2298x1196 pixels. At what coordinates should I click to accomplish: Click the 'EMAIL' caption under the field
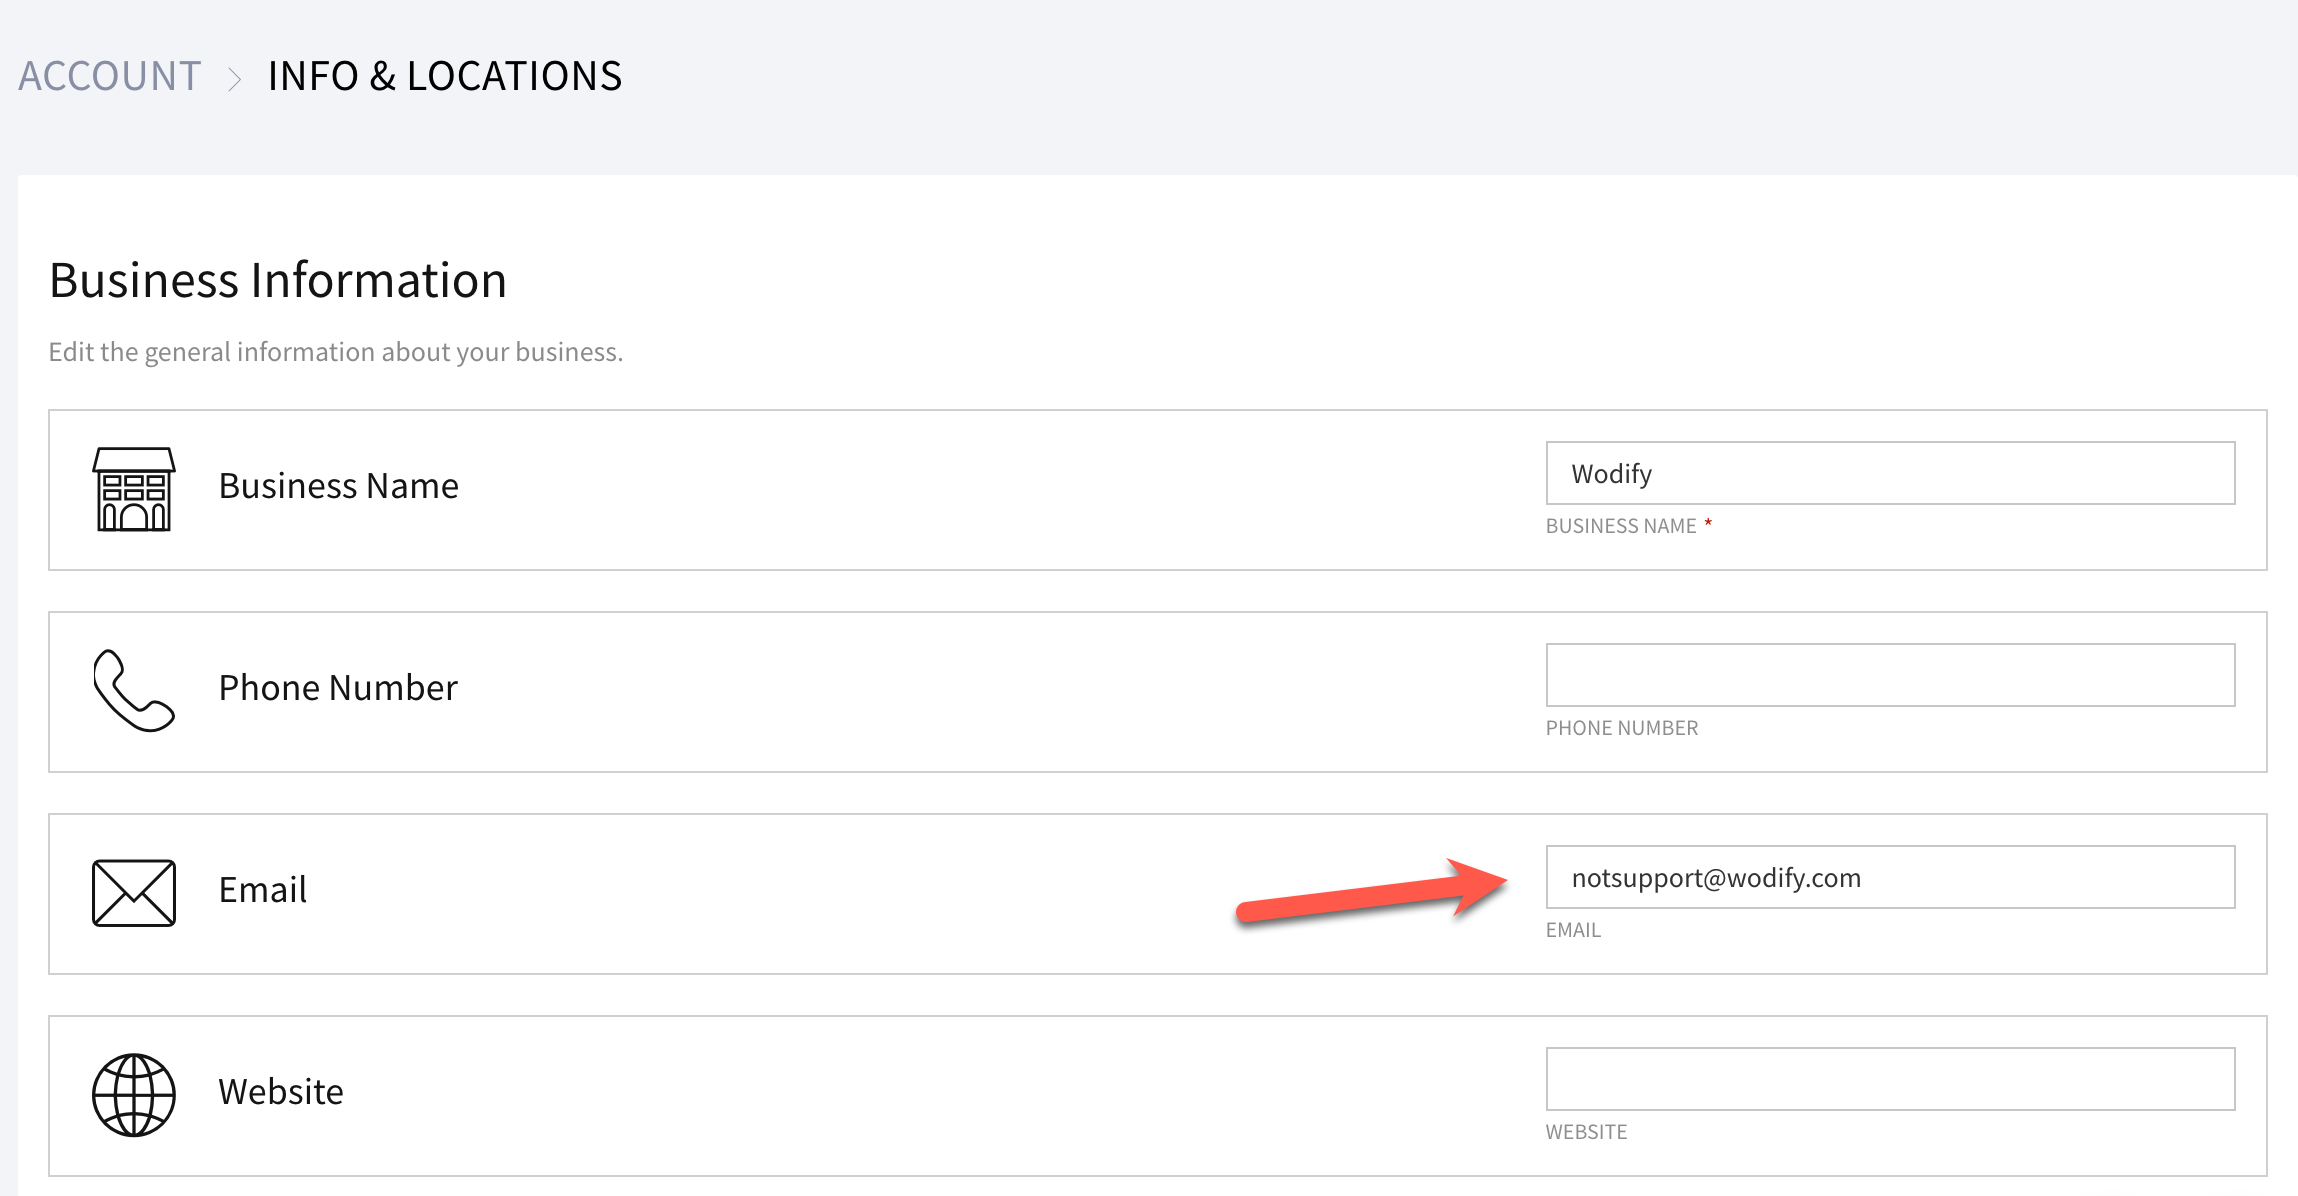click(x=1573, y=930)
